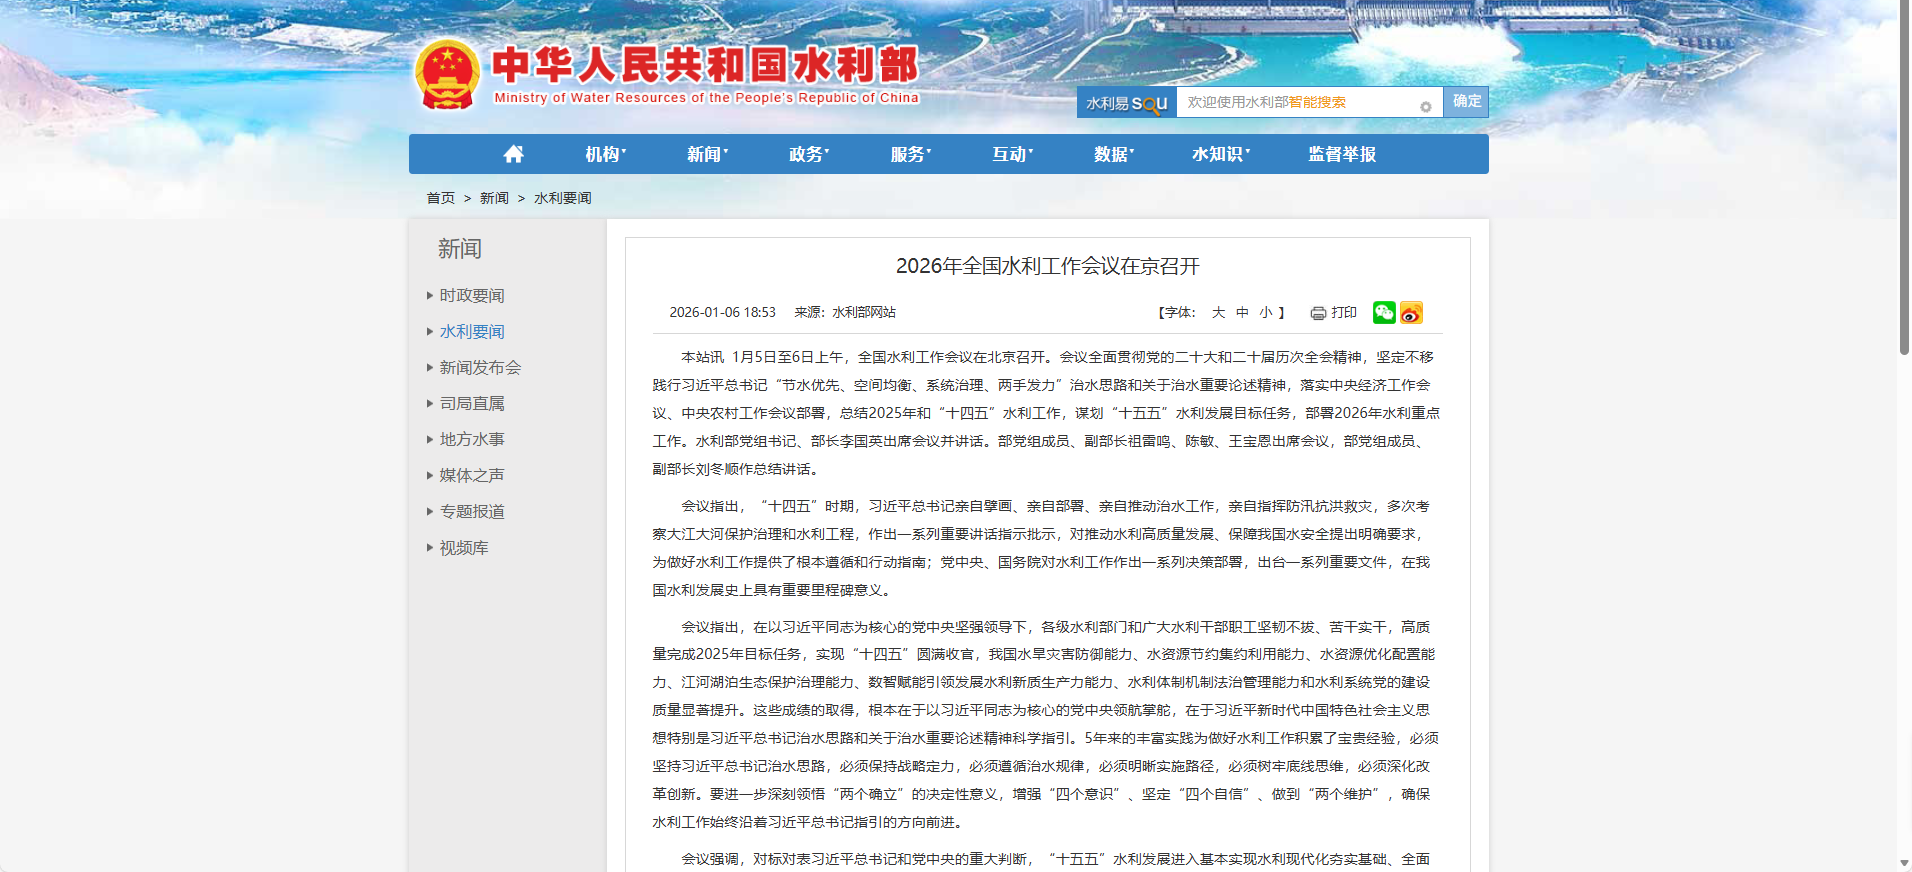Open the 监督举报 menu item
This screenshot has height=872, width=1912.
[x=1342, y=154]
